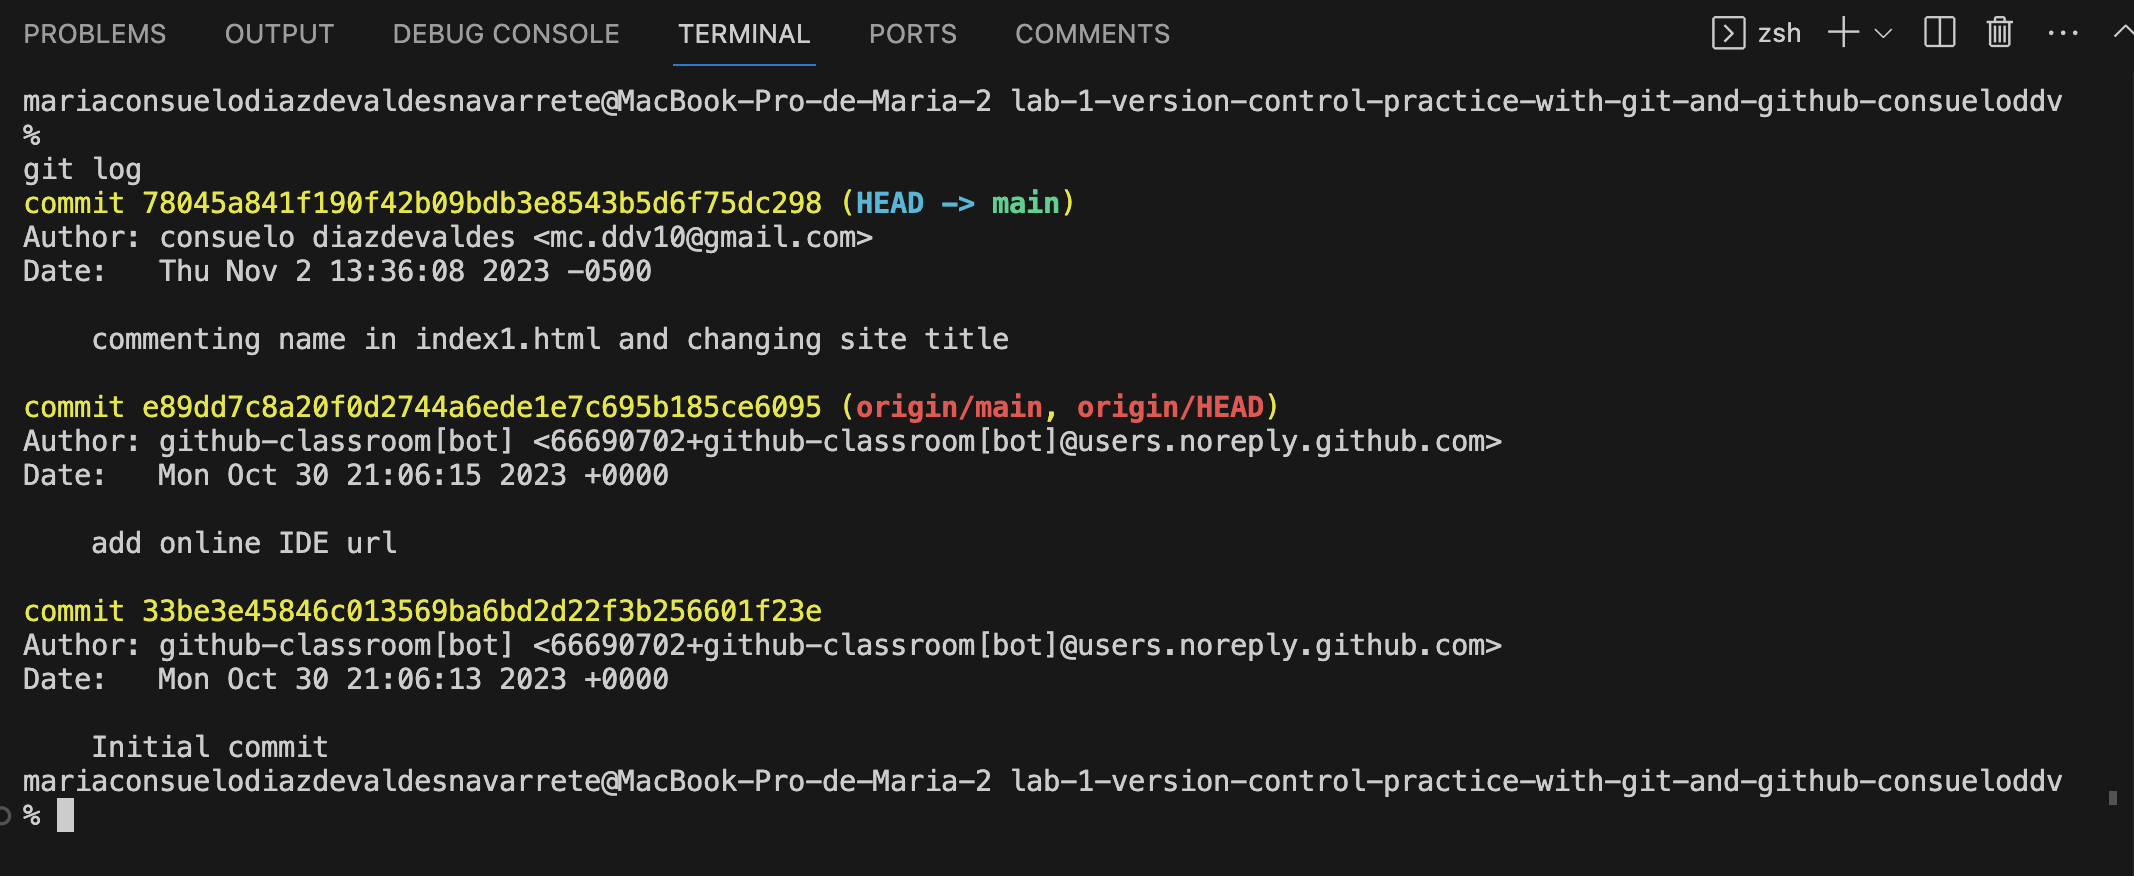Click the commit hash e89dd7c8a20f0d27
2134x876 pixels.
482,407
